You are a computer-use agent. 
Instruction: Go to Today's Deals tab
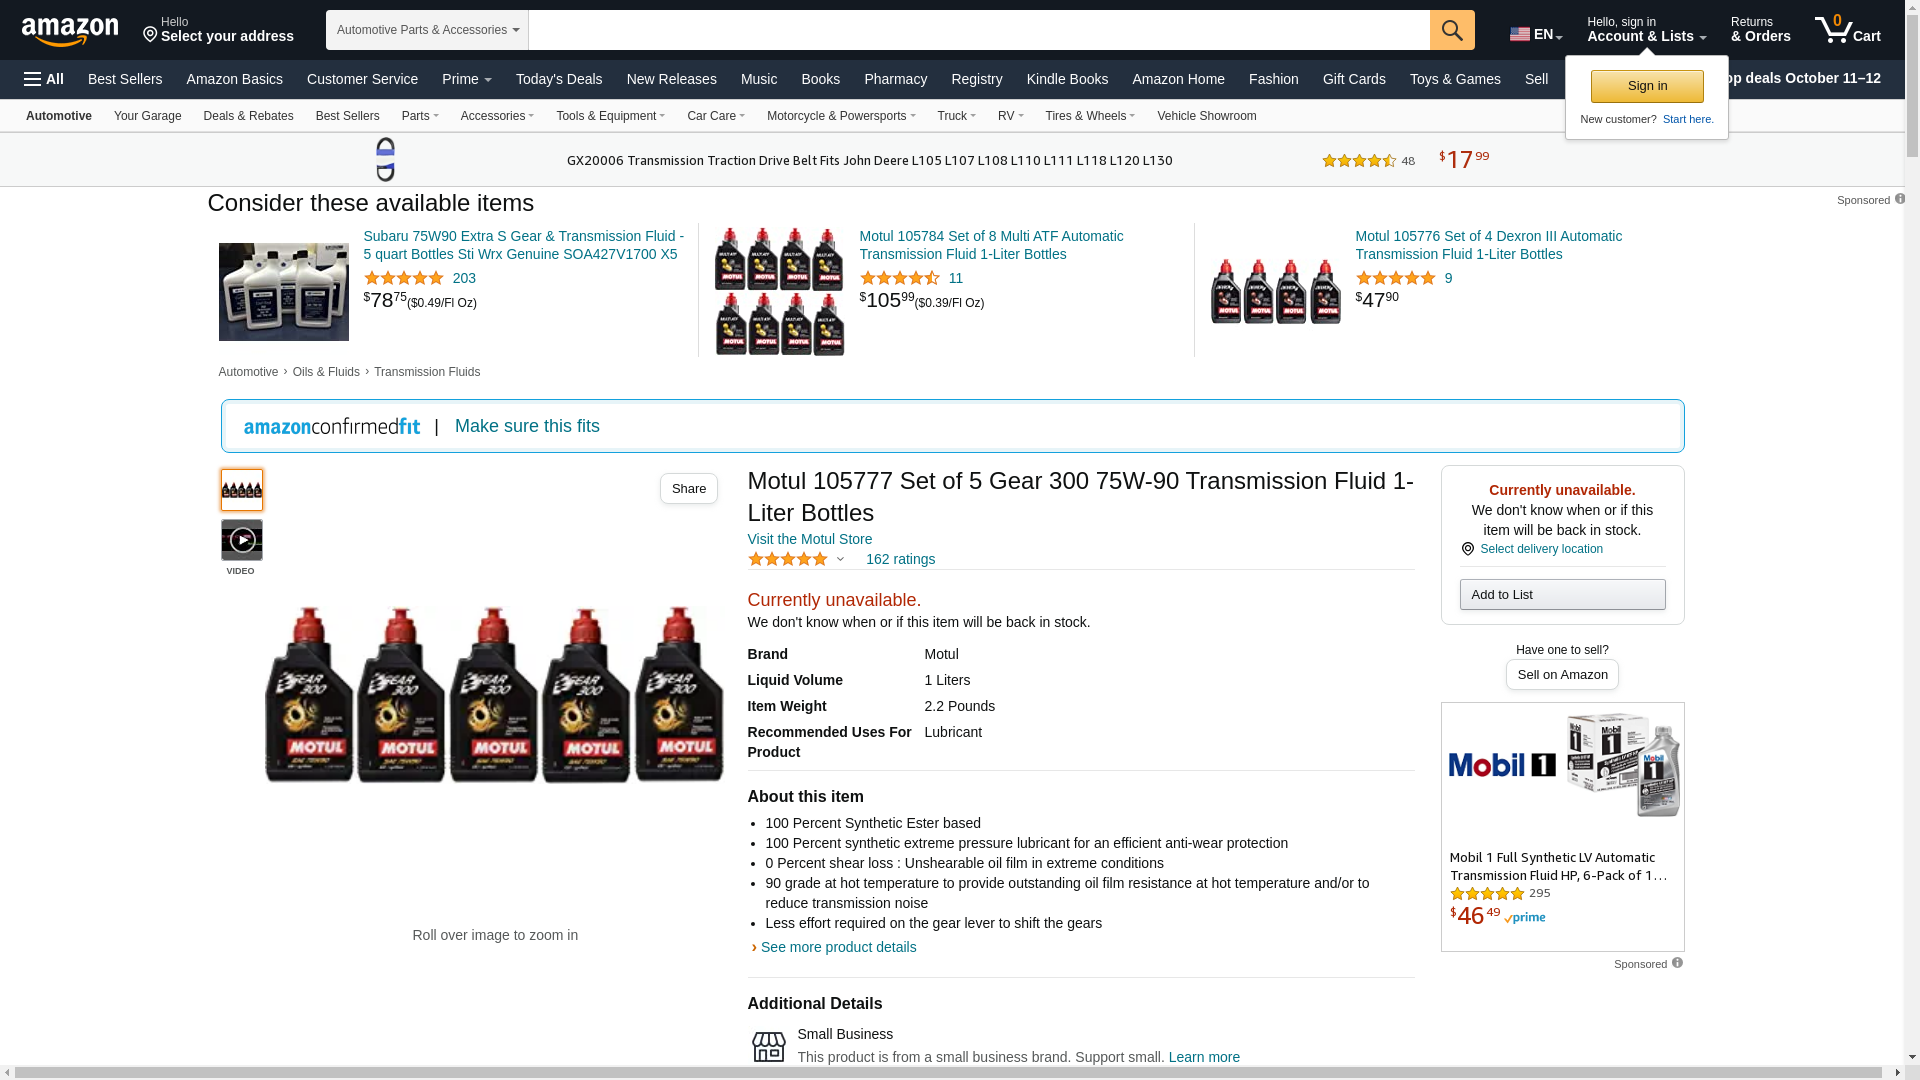tap(559, 79)
